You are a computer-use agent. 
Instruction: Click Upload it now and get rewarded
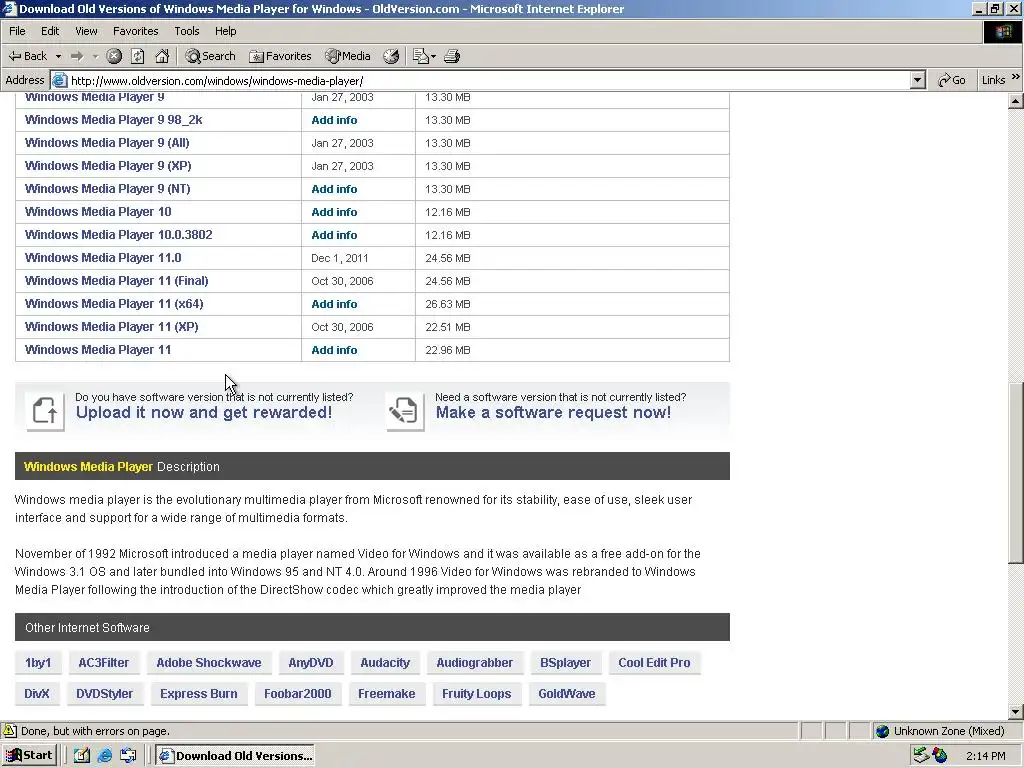204,413
